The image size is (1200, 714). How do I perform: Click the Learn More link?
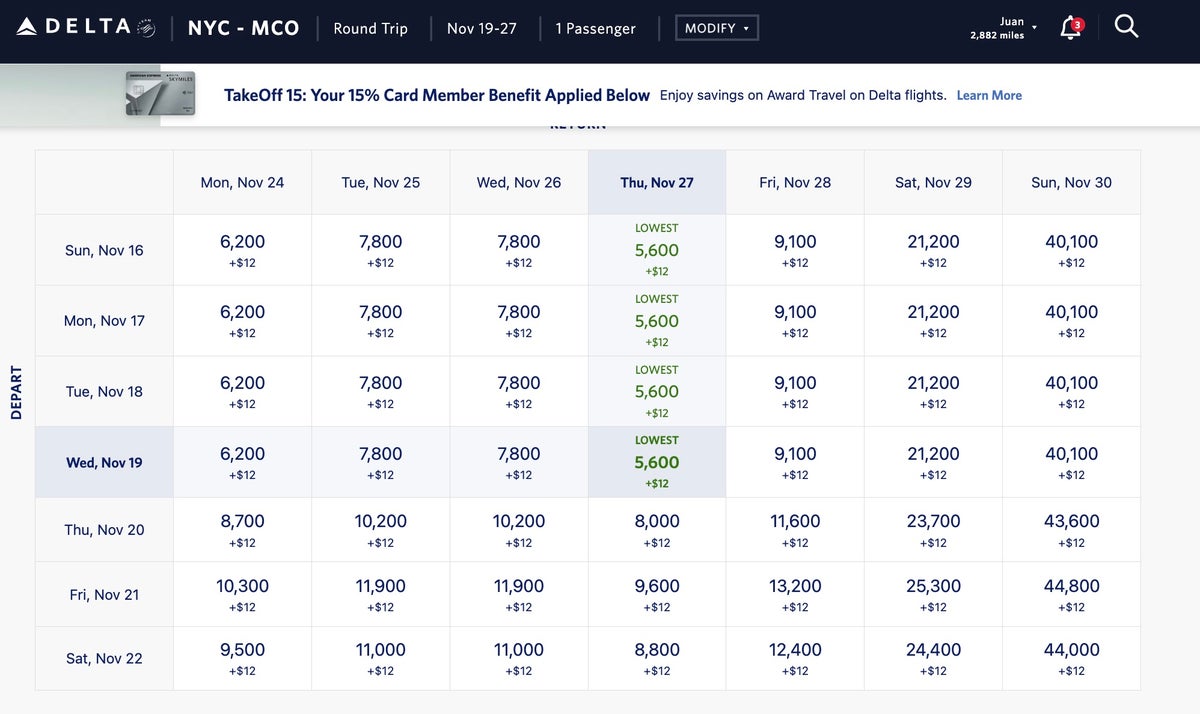click(x=989, y=95)
